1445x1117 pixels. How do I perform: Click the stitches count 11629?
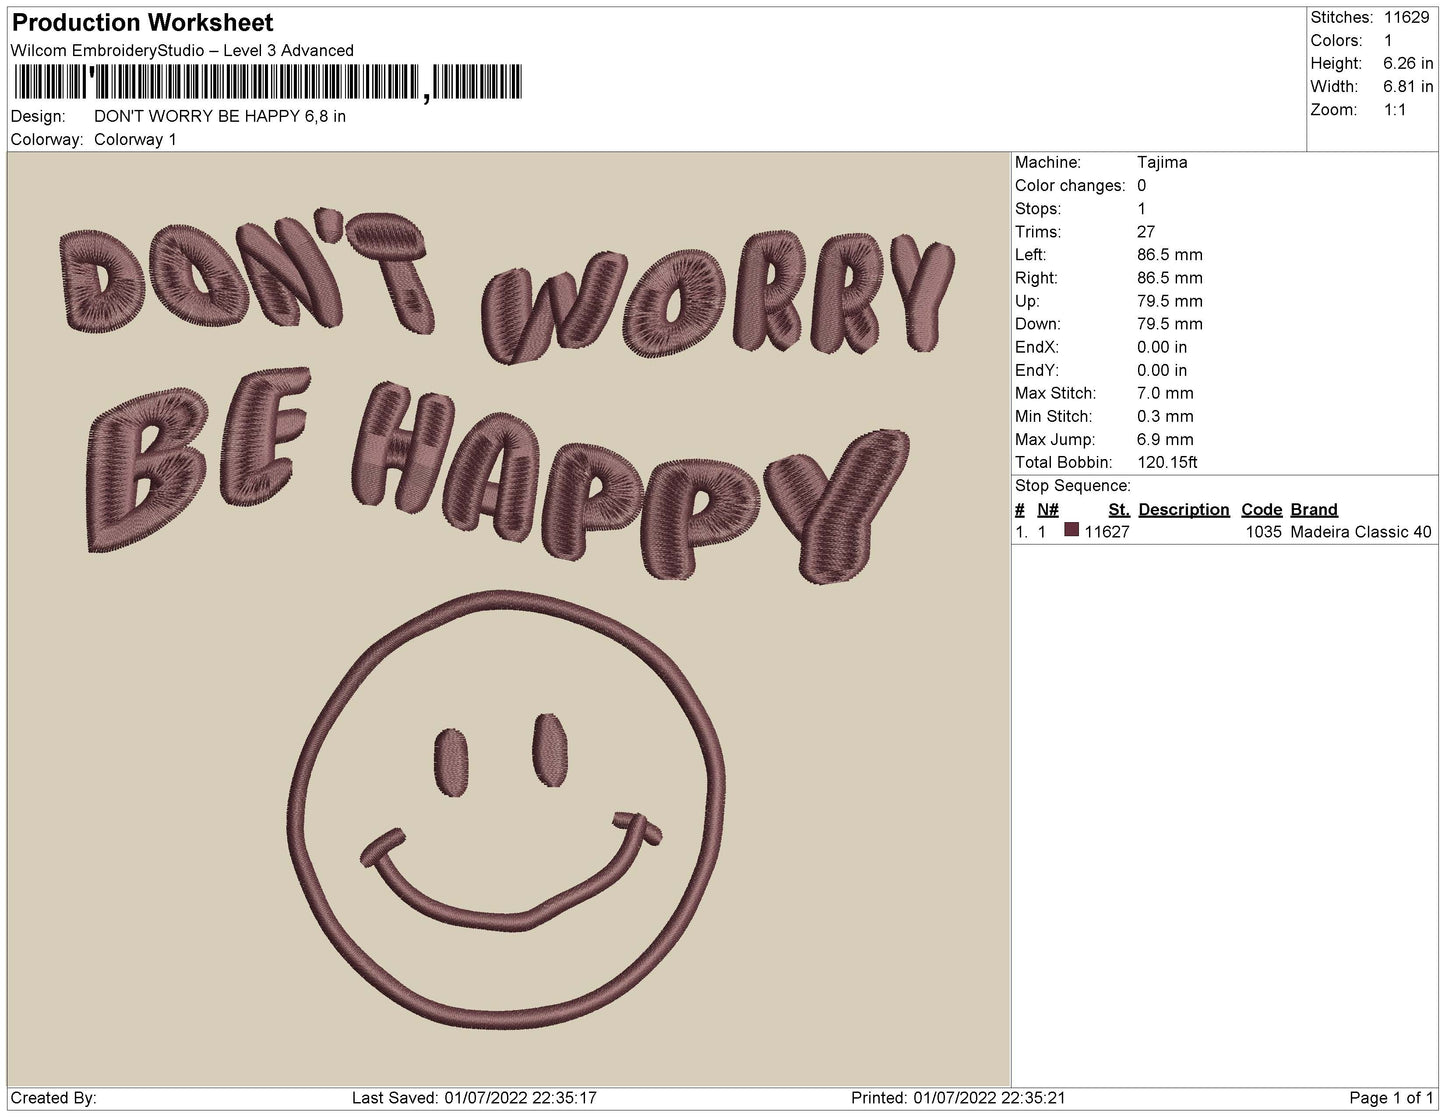point(1407,17)
